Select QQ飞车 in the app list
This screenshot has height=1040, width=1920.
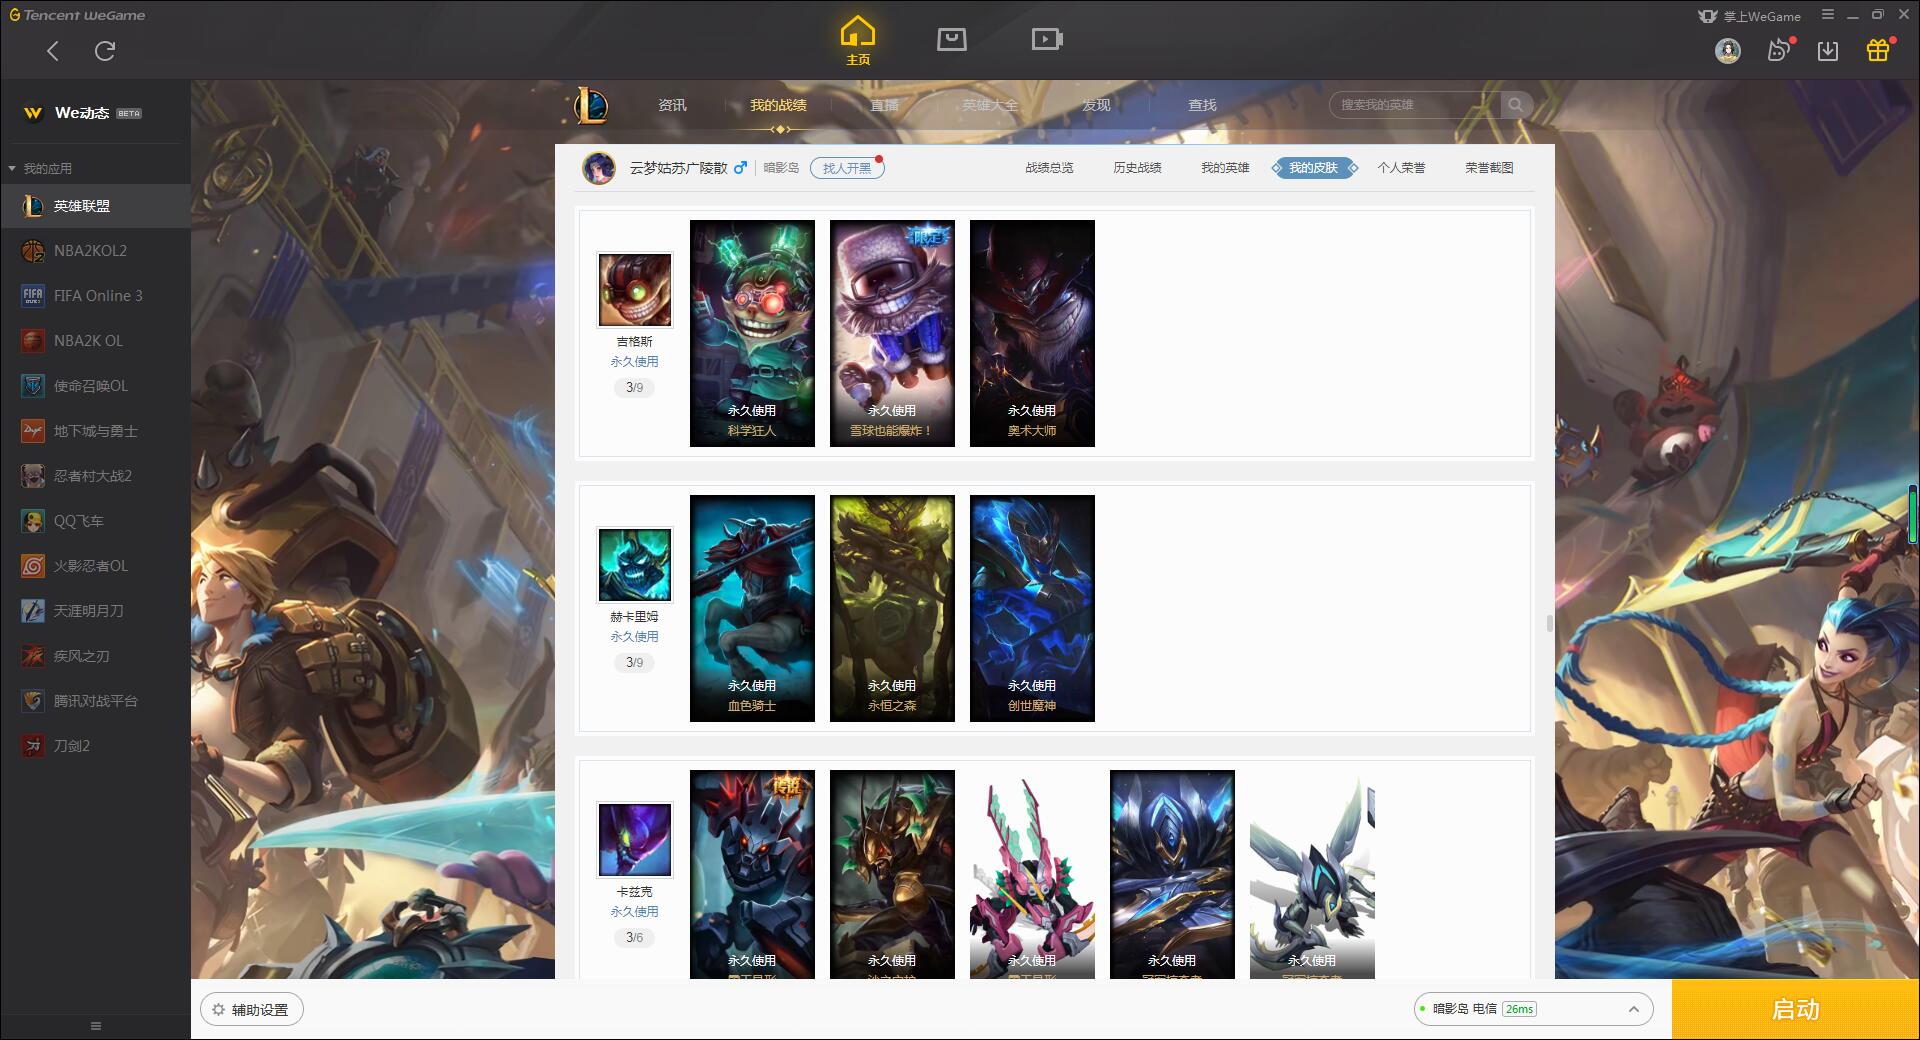(95, 521)
